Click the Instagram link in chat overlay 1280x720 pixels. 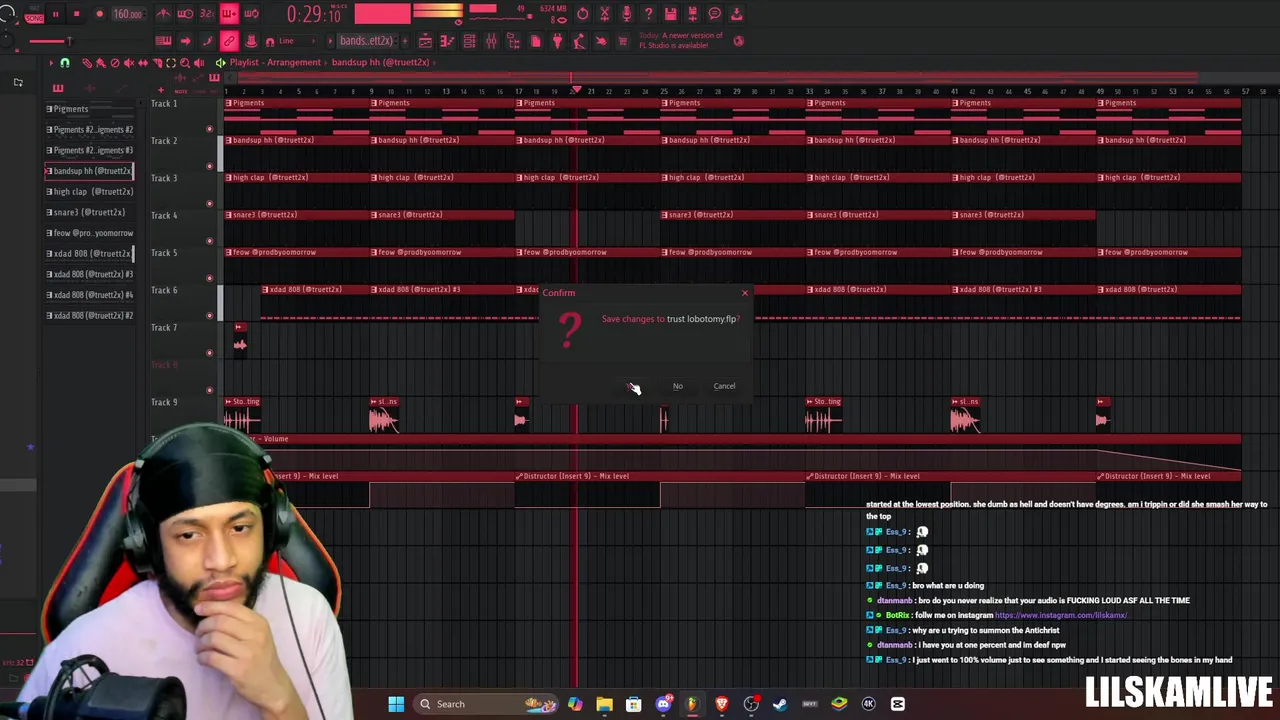tap(1061, 615)
